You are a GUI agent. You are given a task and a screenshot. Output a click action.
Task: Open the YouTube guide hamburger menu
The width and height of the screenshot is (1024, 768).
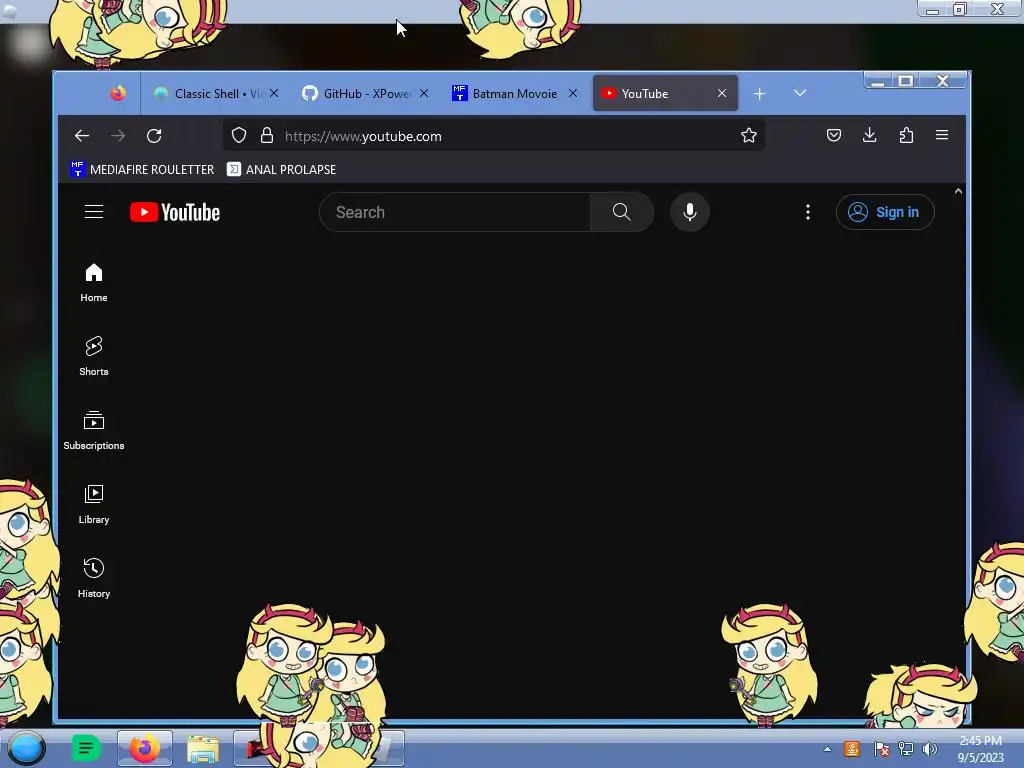[x=94, y=212]
